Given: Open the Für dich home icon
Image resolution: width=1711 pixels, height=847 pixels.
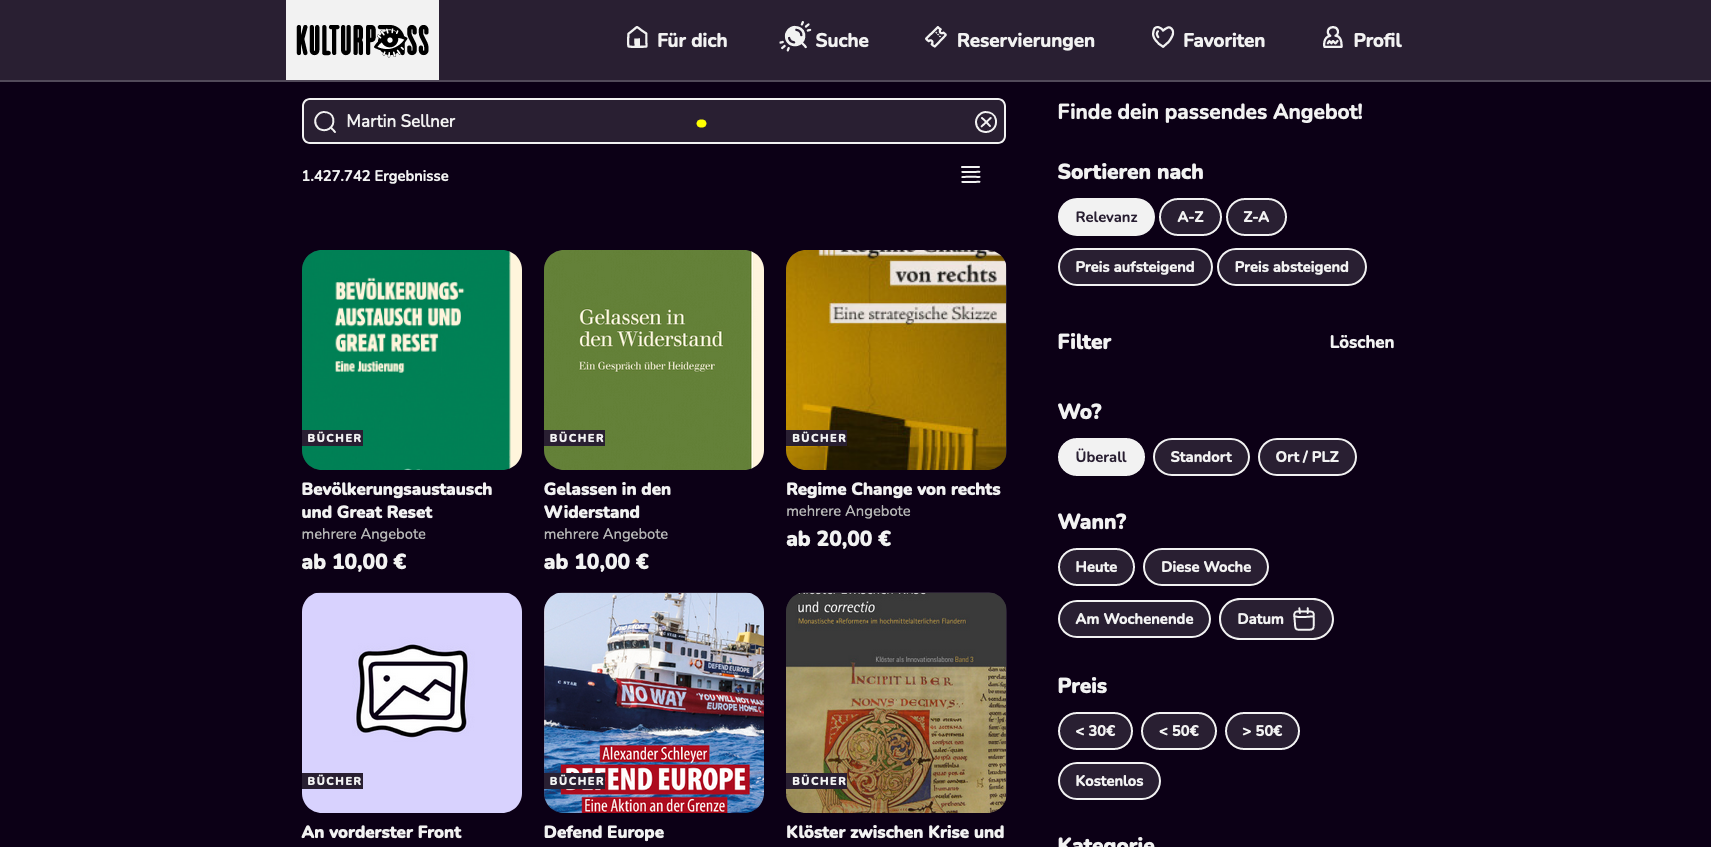Looking at the screenshot, I should point(637,38).
